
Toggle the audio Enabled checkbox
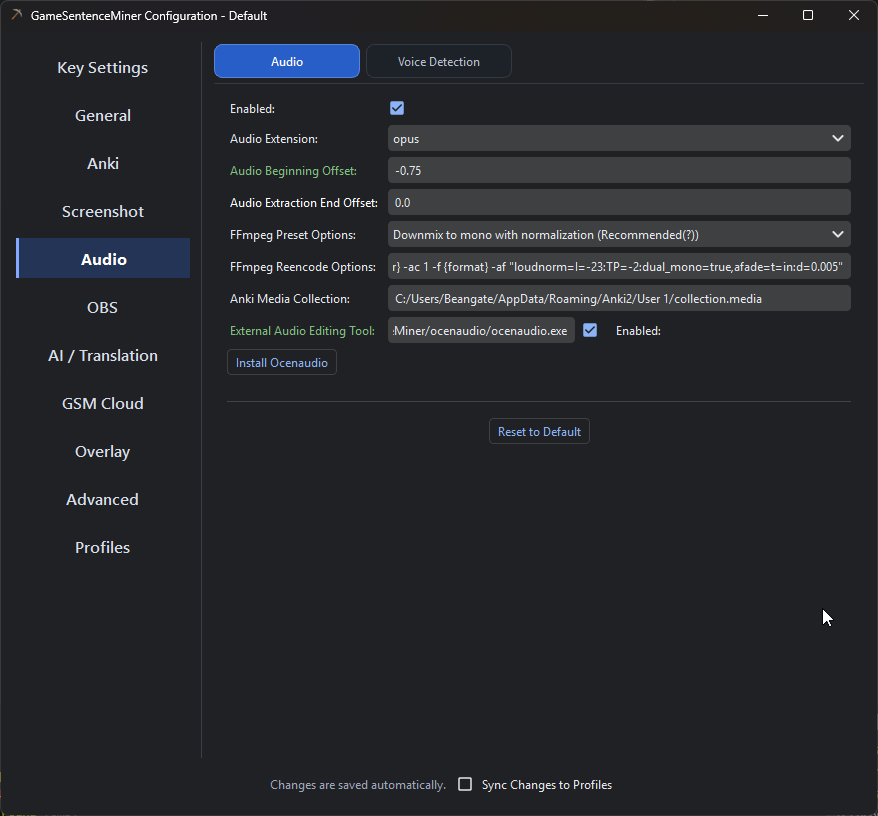click(397, 108)
